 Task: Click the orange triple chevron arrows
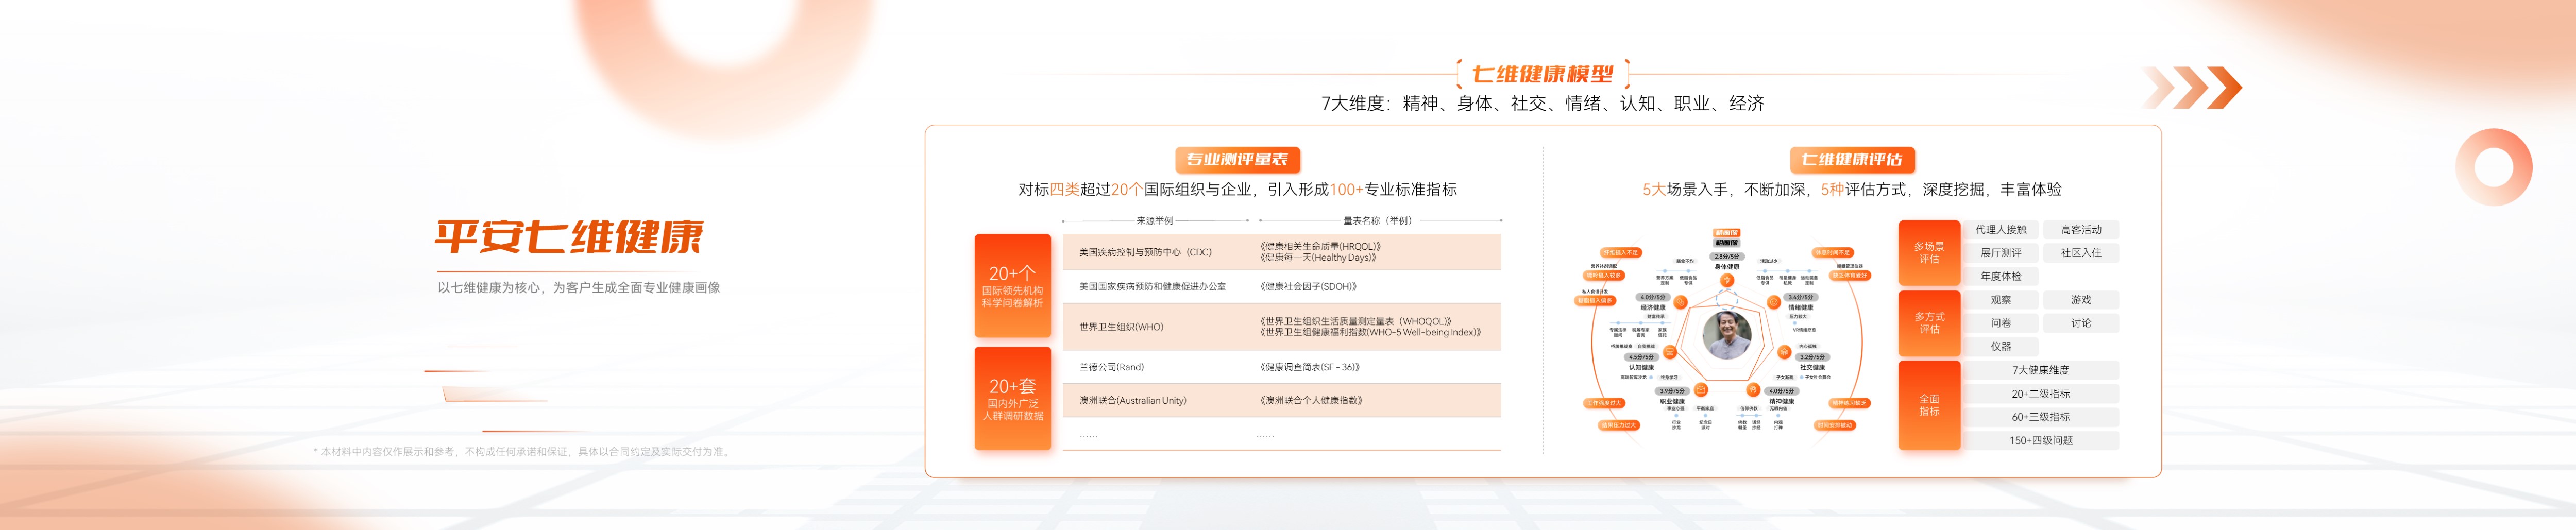point(2192,88)
